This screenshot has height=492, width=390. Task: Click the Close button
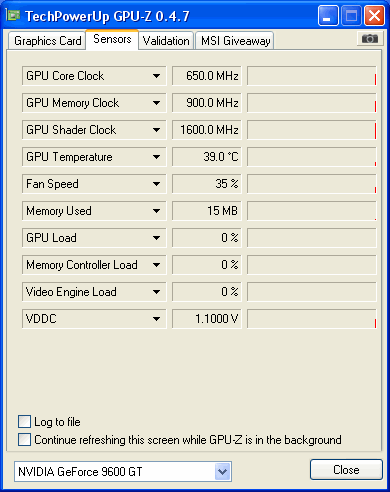(346, 470)
